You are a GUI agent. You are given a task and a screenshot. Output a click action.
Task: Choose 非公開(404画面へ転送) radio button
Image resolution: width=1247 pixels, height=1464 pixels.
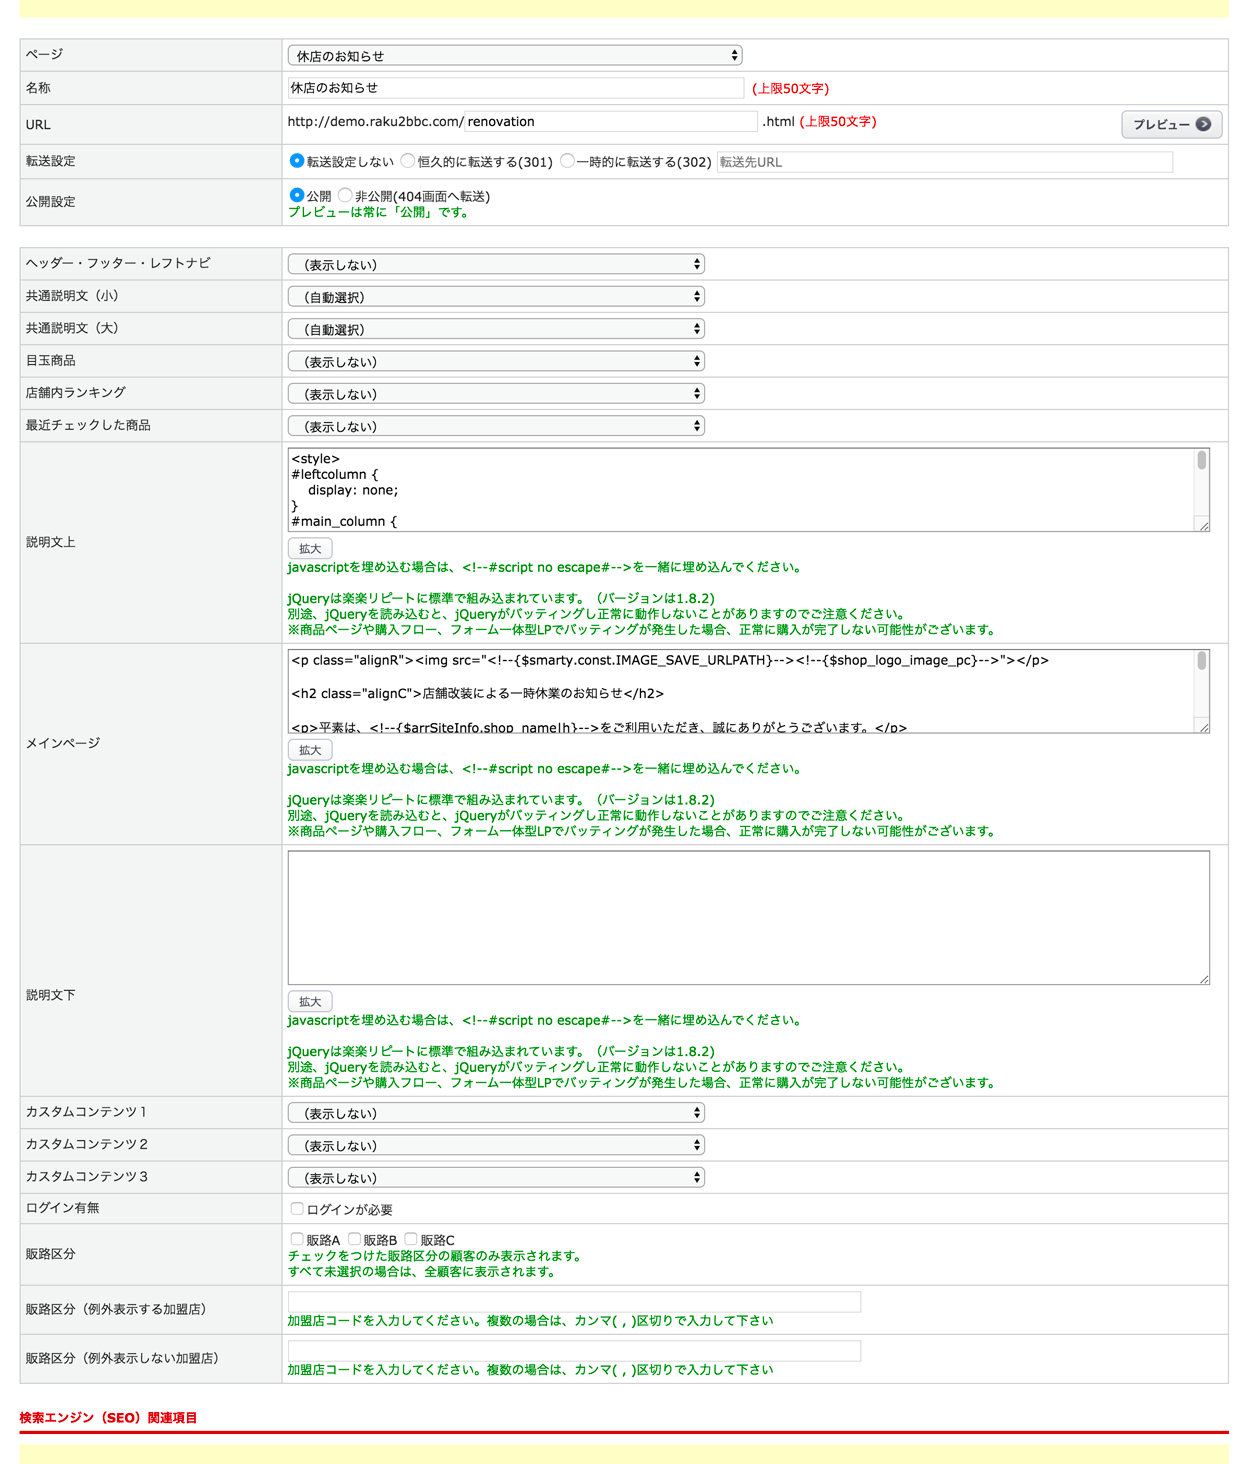[x=345, y=196]
